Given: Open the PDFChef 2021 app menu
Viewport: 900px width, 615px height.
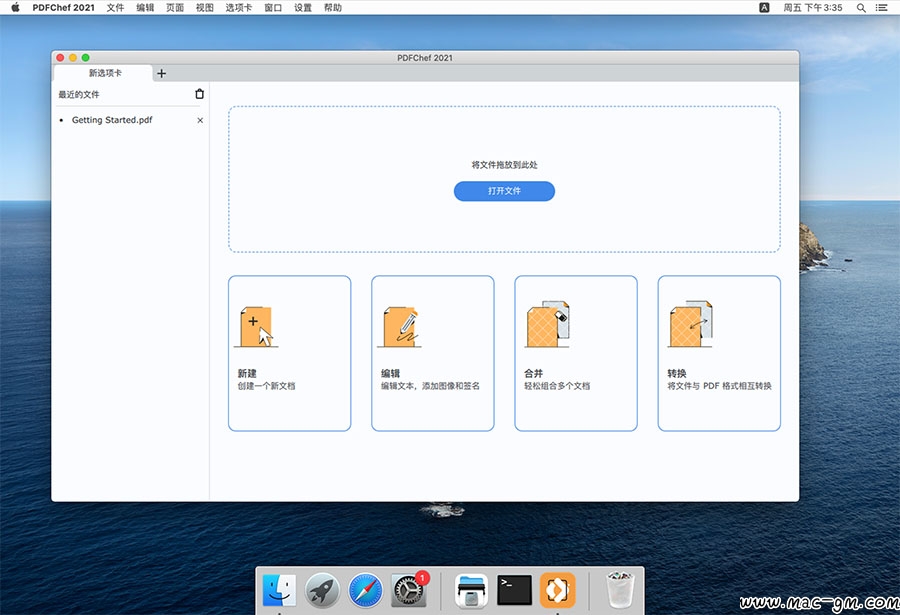Looking at the screenshot, I should point(63,7).
